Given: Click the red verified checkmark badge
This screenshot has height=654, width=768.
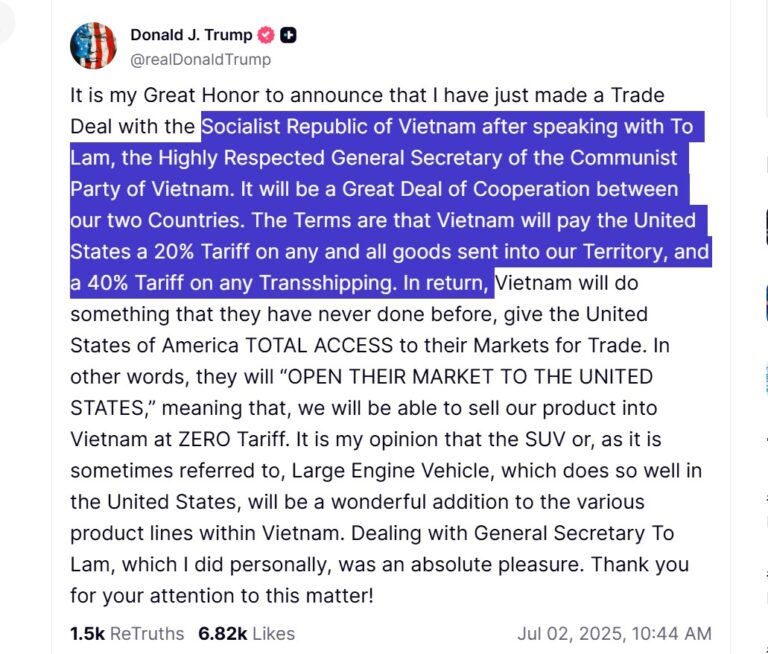Looking at the screenshot, I should [x=266, y=35].
